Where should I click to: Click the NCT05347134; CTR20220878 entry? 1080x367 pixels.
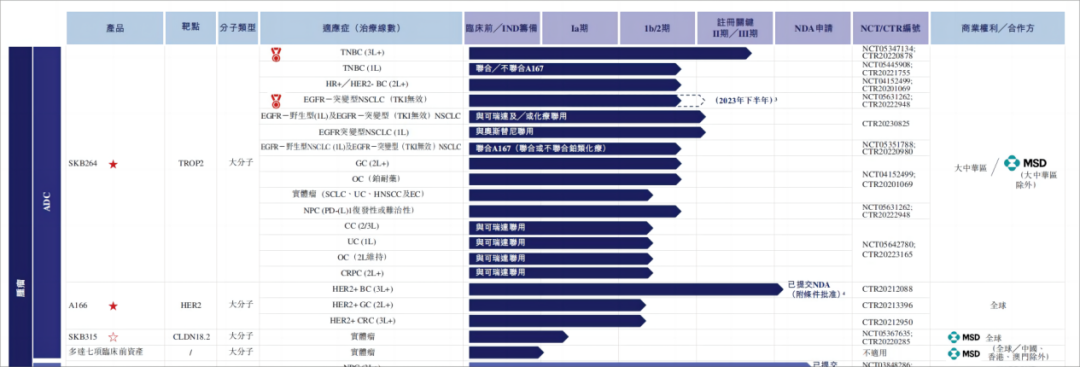pos(888,53)
